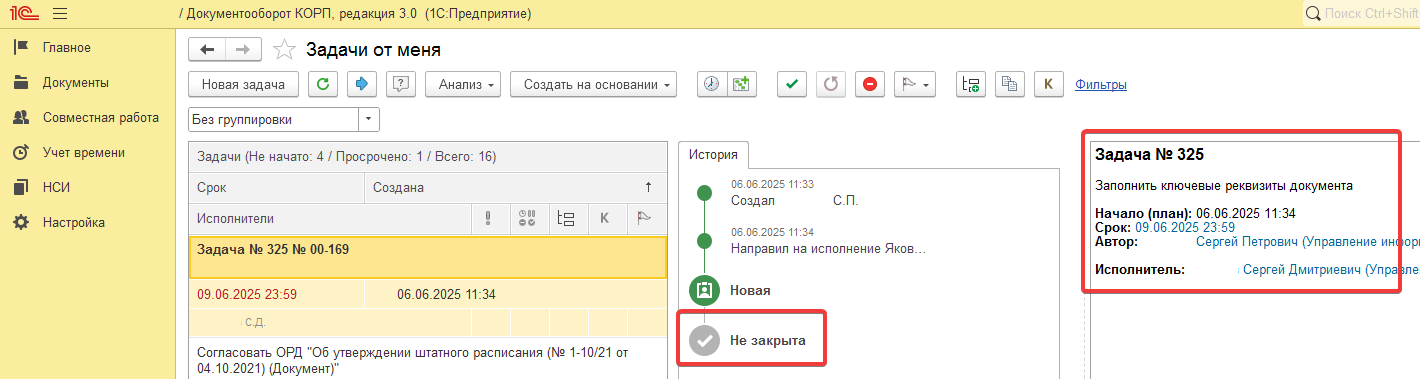Click the Направил на исполнение history entry

(829, 240)
